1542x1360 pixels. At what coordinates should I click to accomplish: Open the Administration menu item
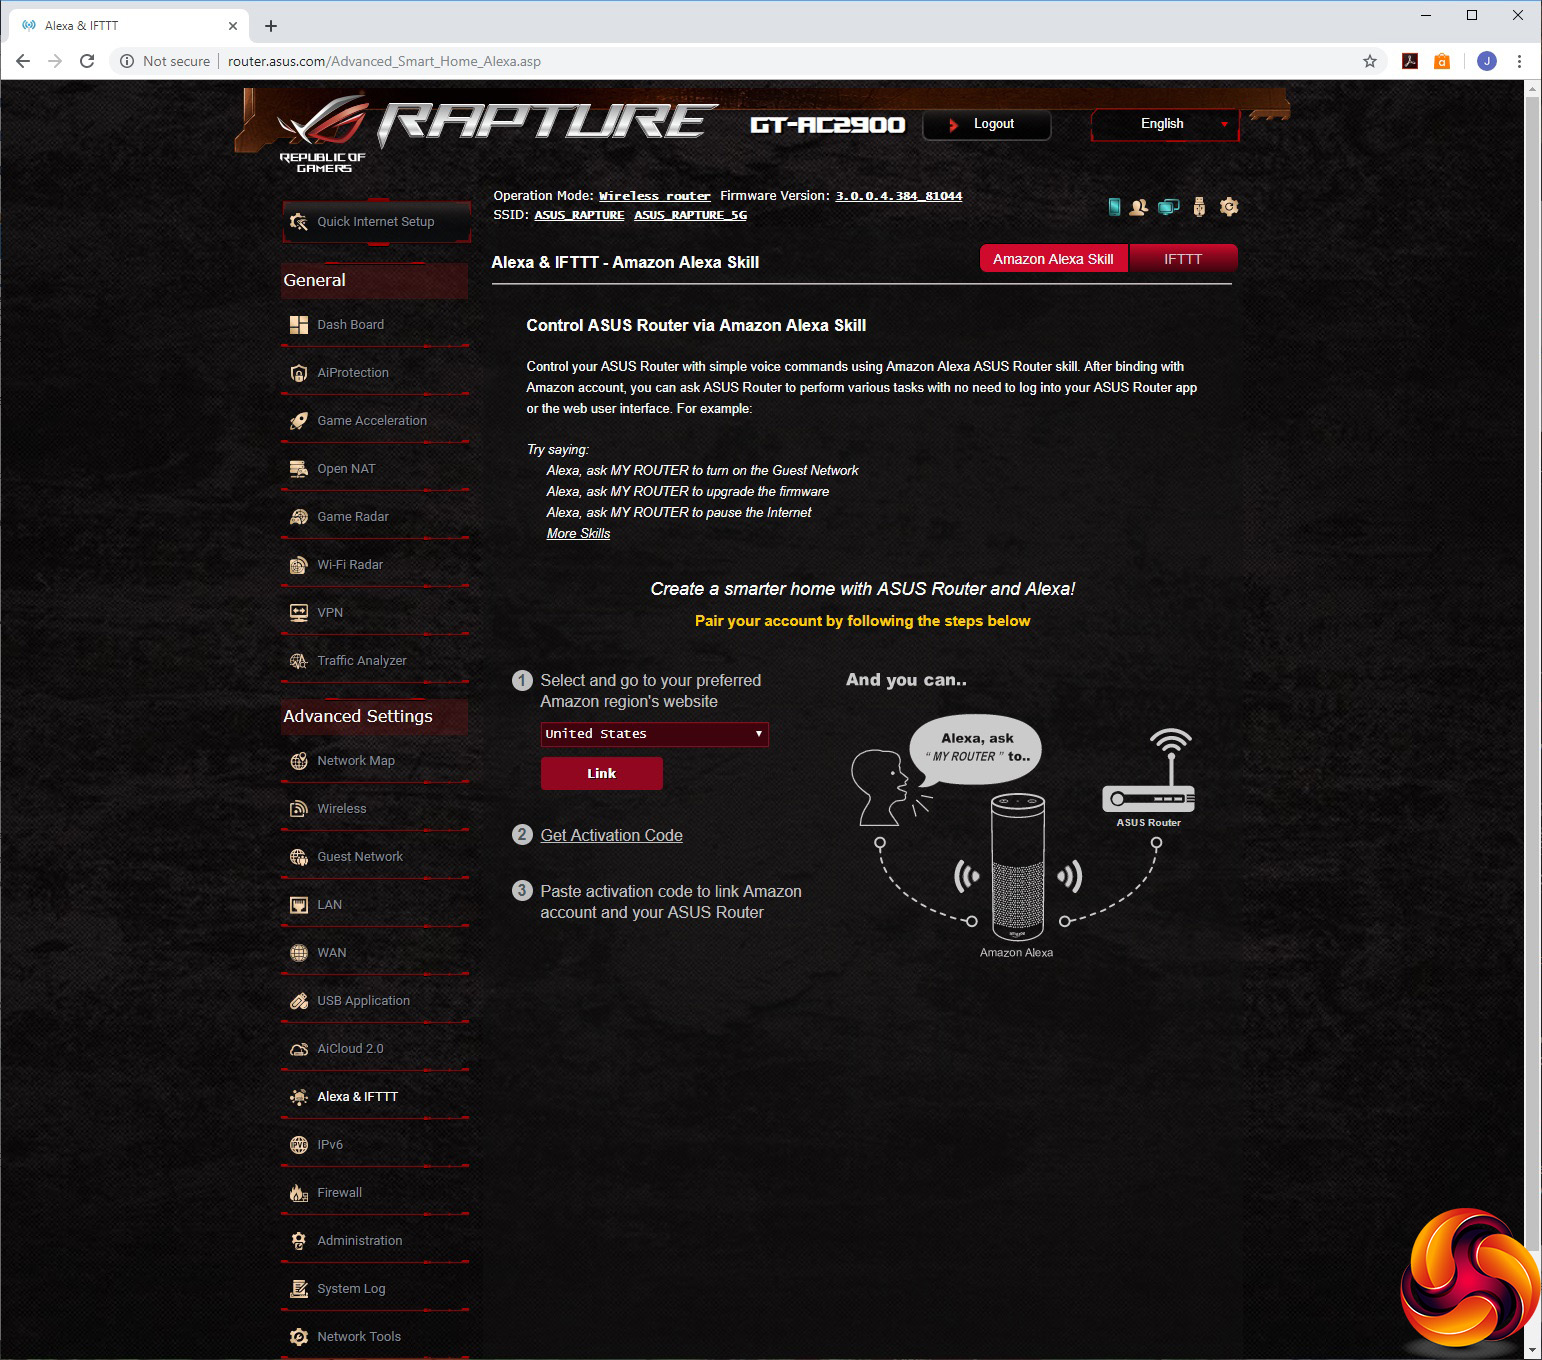click(376, 1241)
